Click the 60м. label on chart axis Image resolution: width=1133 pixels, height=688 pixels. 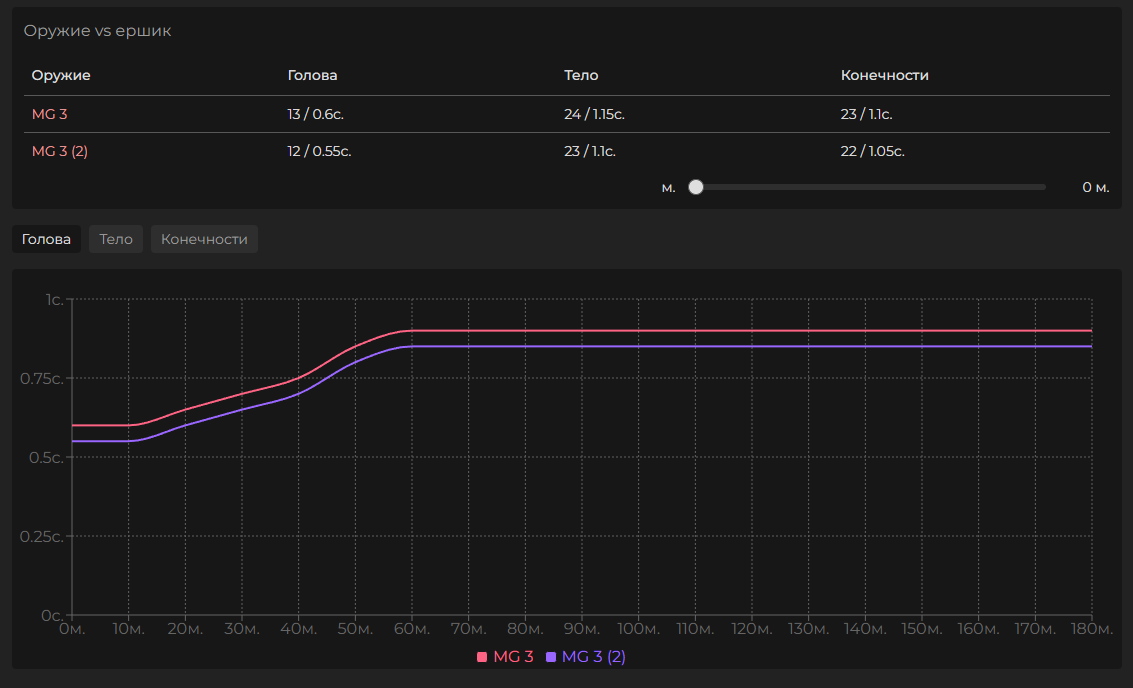click(x=412, y=629)
